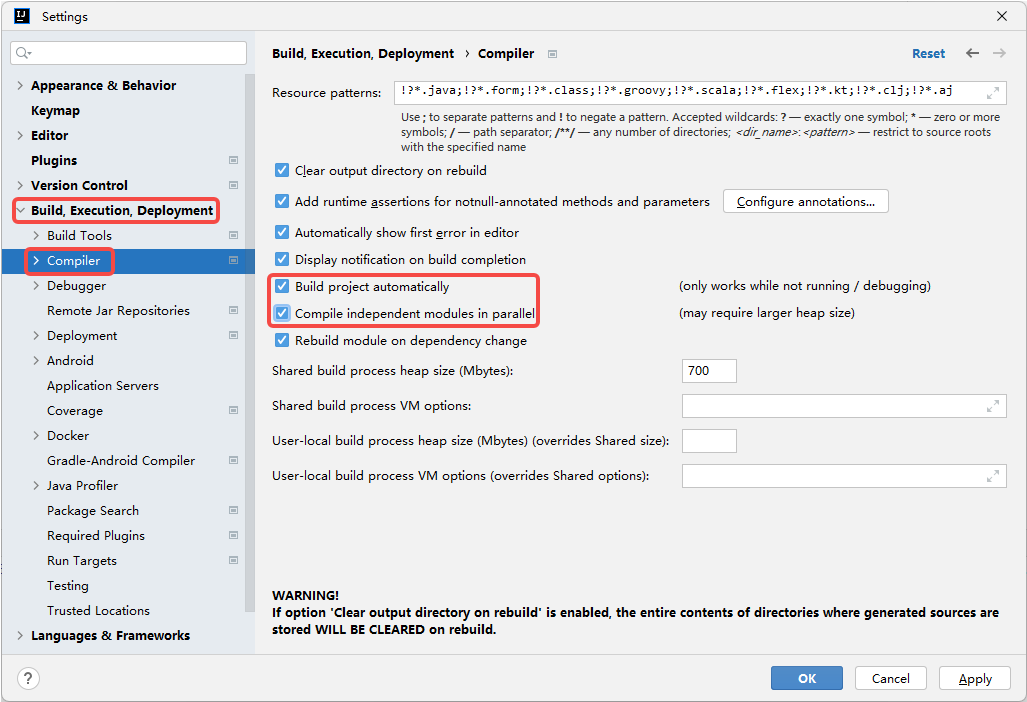The height and width of the screenshot is (702, 1027).
Task: Click the IntelliJ IDEA logo in title bar
Action: [x=22, y=16]
